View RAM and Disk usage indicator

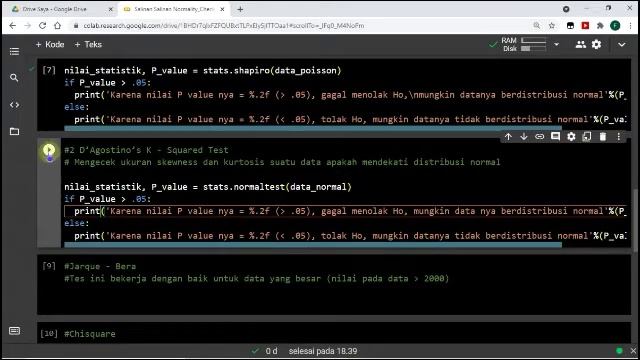523,44
